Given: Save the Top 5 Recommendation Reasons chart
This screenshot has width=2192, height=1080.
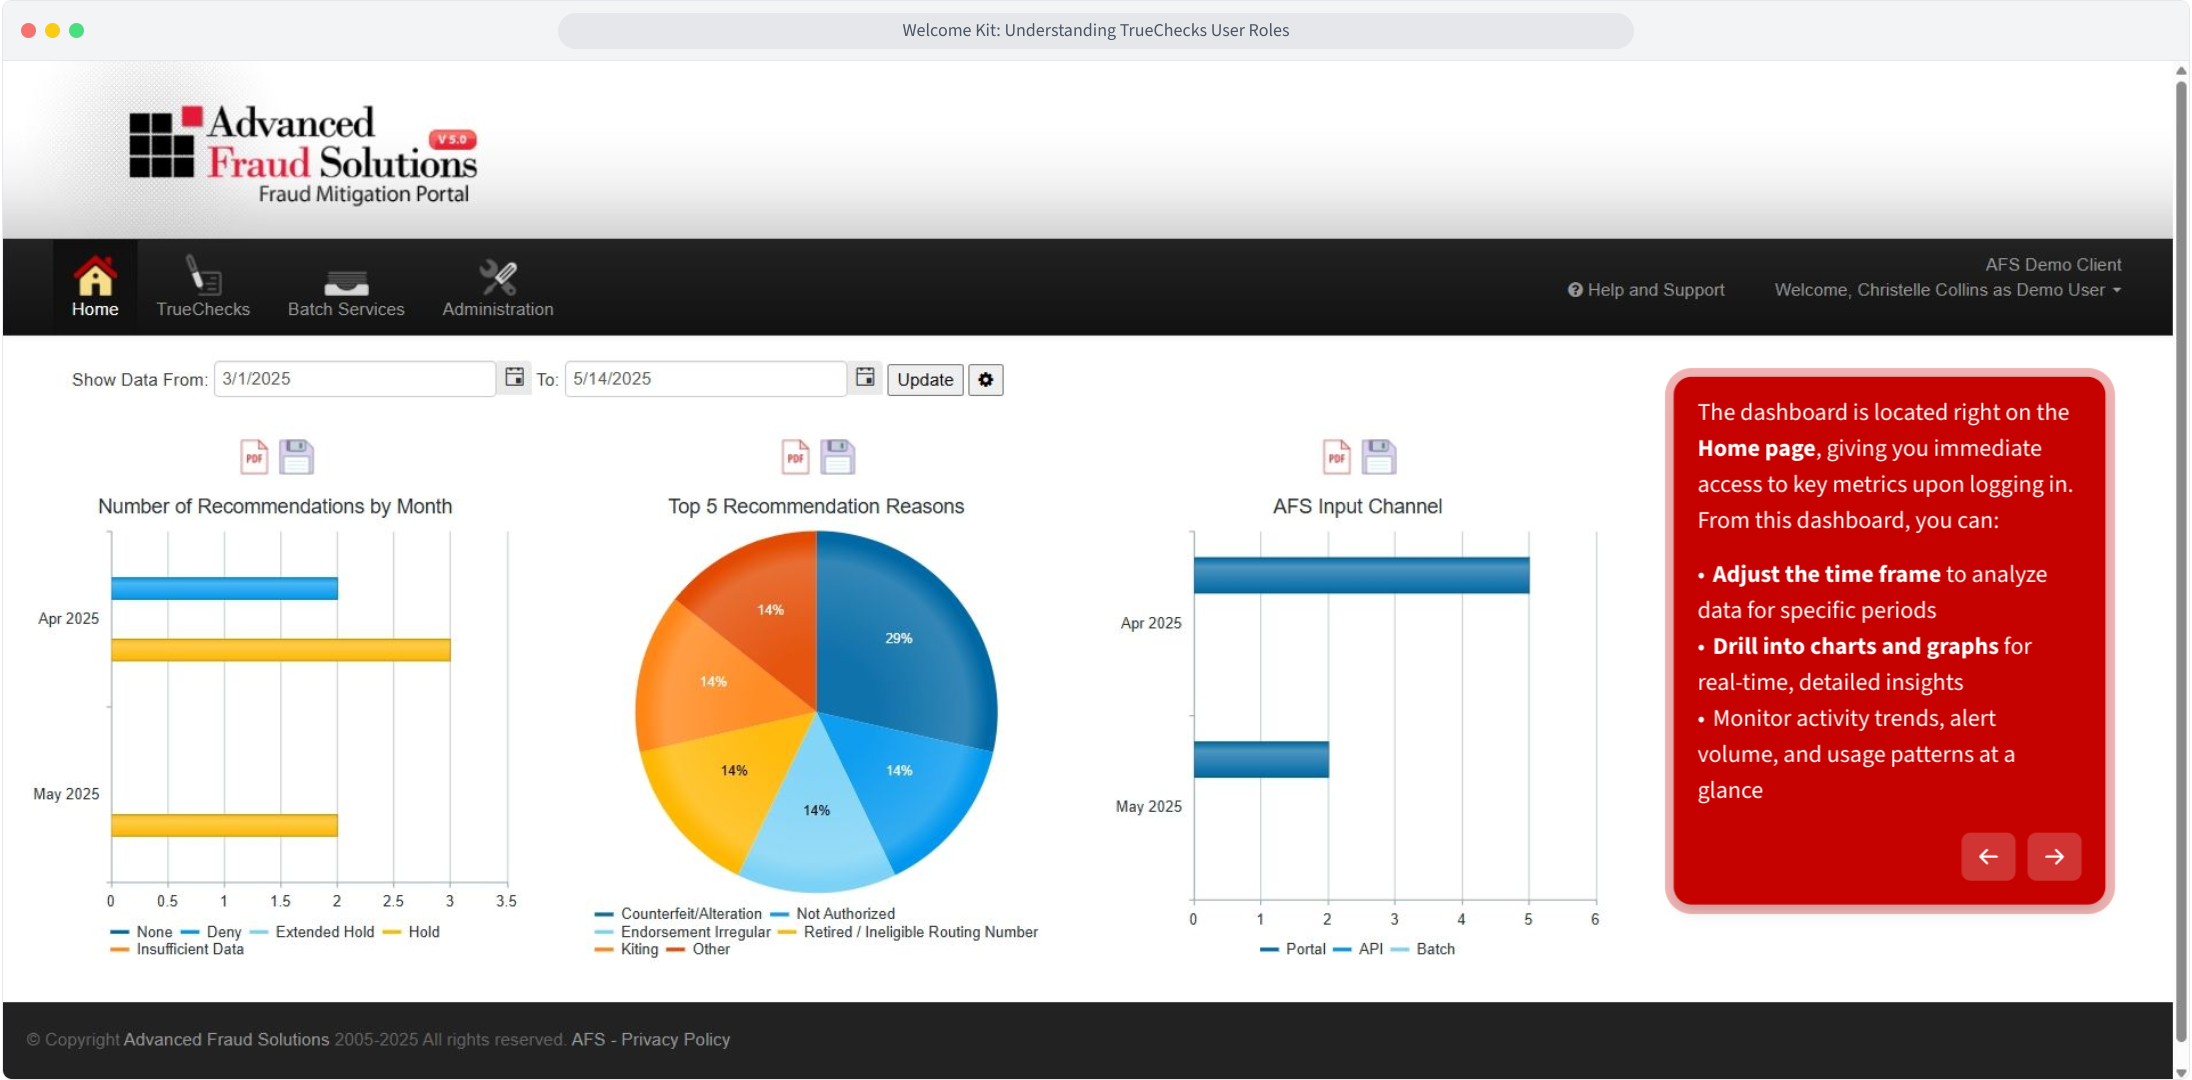Looking at the screenshot, I should [x=838, y=457].
